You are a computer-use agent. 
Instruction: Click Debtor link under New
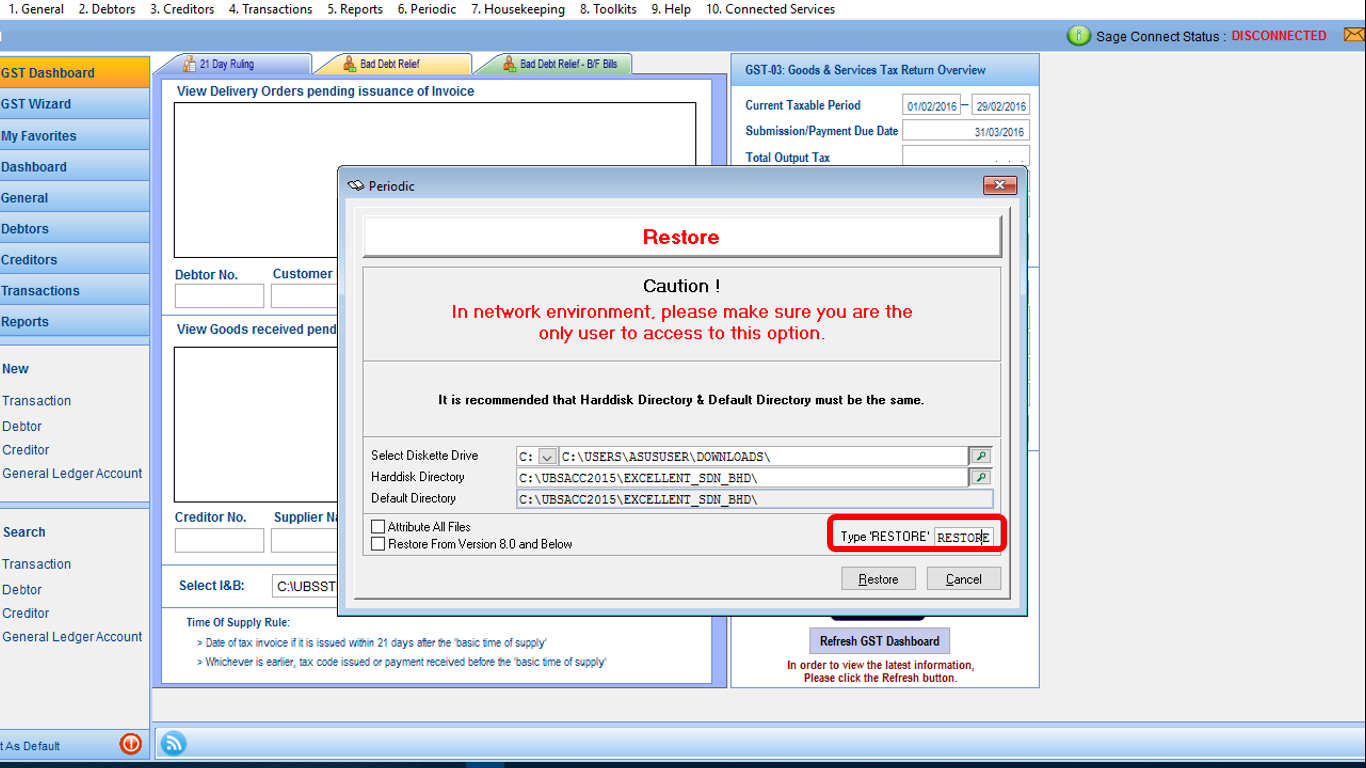tap(22, 426)
